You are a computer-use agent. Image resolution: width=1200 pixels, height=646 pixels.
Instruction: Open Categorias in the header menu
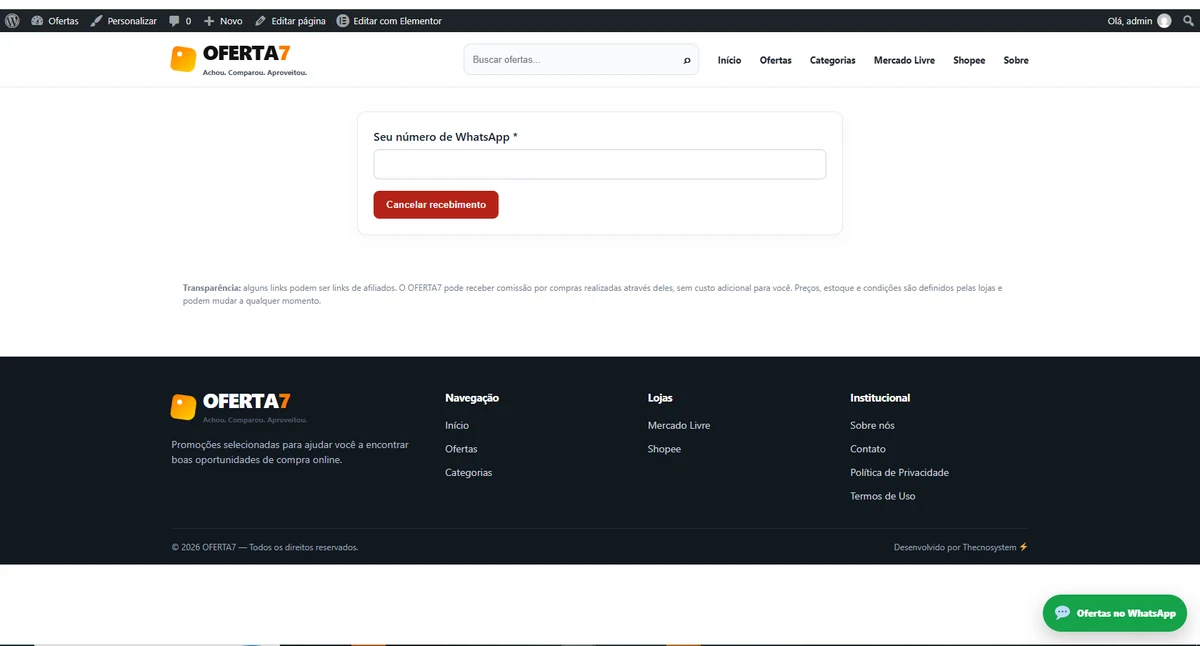coord(832,60)
